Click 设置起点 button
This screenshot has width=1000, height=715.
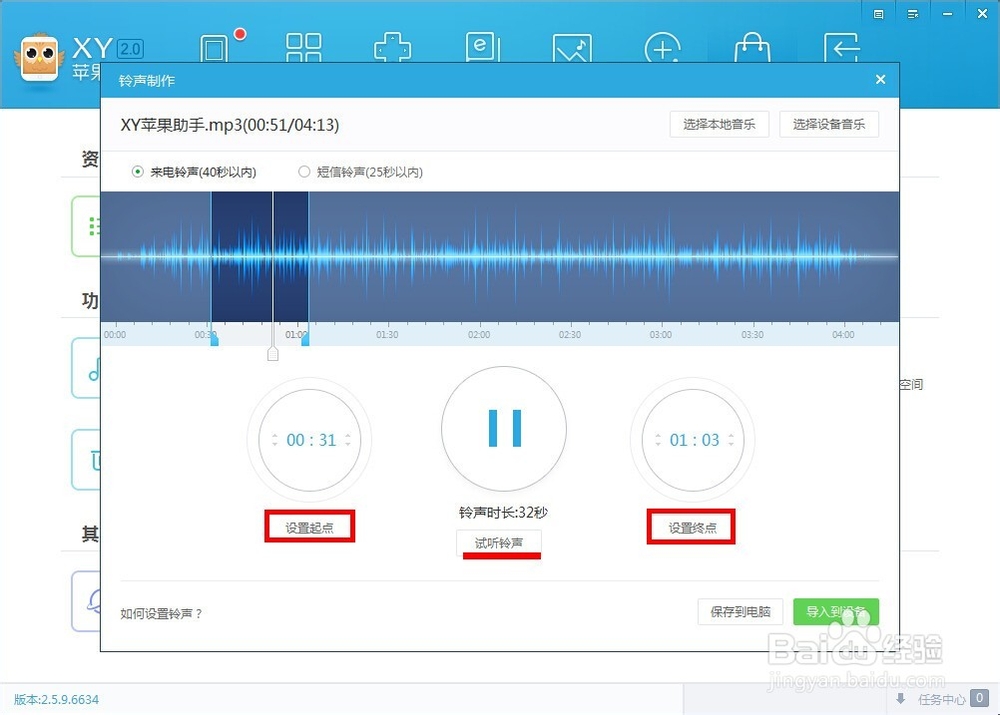[309, 527]
